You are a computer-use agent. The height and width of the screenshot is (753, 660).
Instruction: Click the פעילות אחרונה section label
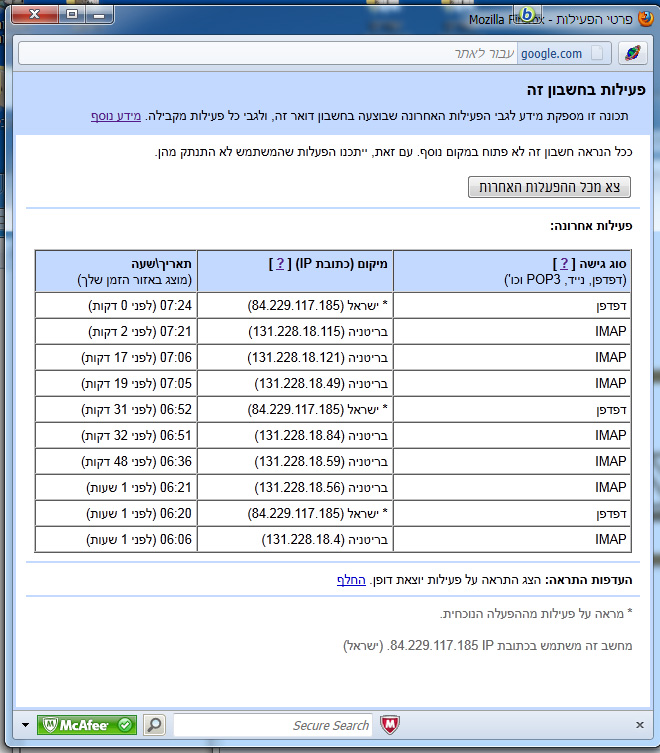[591, 226]
